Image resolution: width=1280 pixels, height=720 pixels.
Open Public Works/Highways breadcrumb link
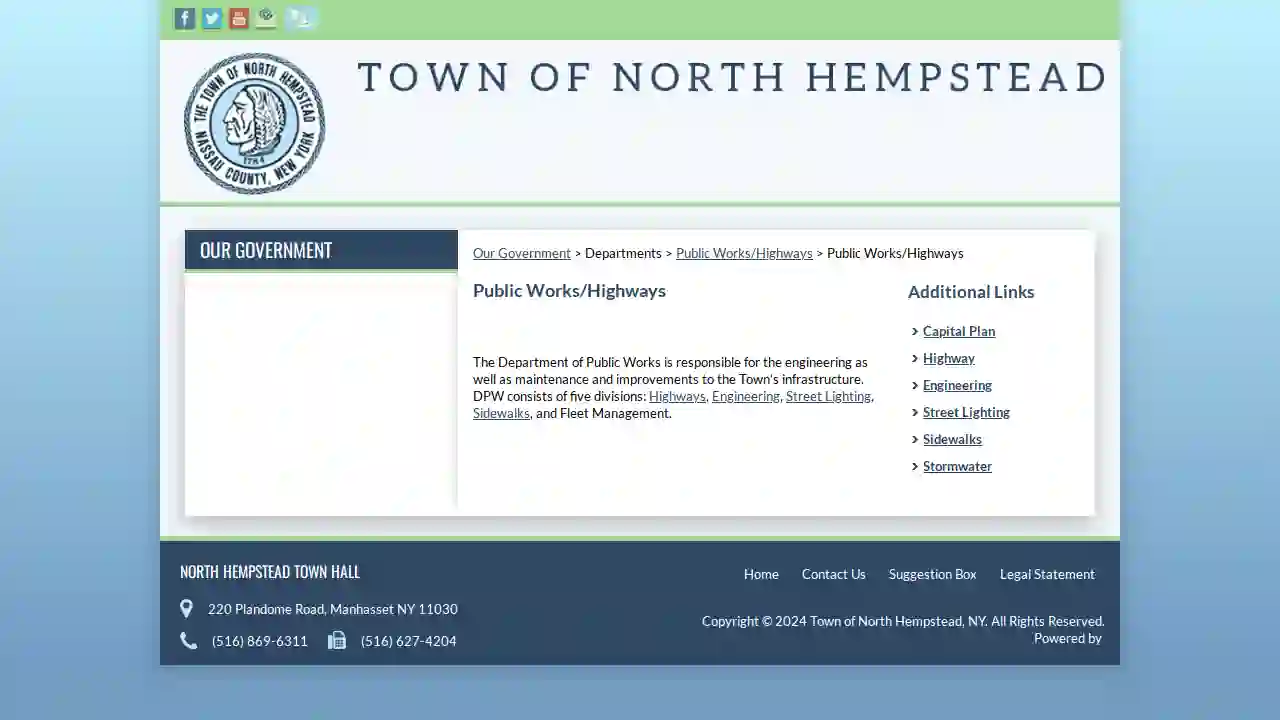744,253
